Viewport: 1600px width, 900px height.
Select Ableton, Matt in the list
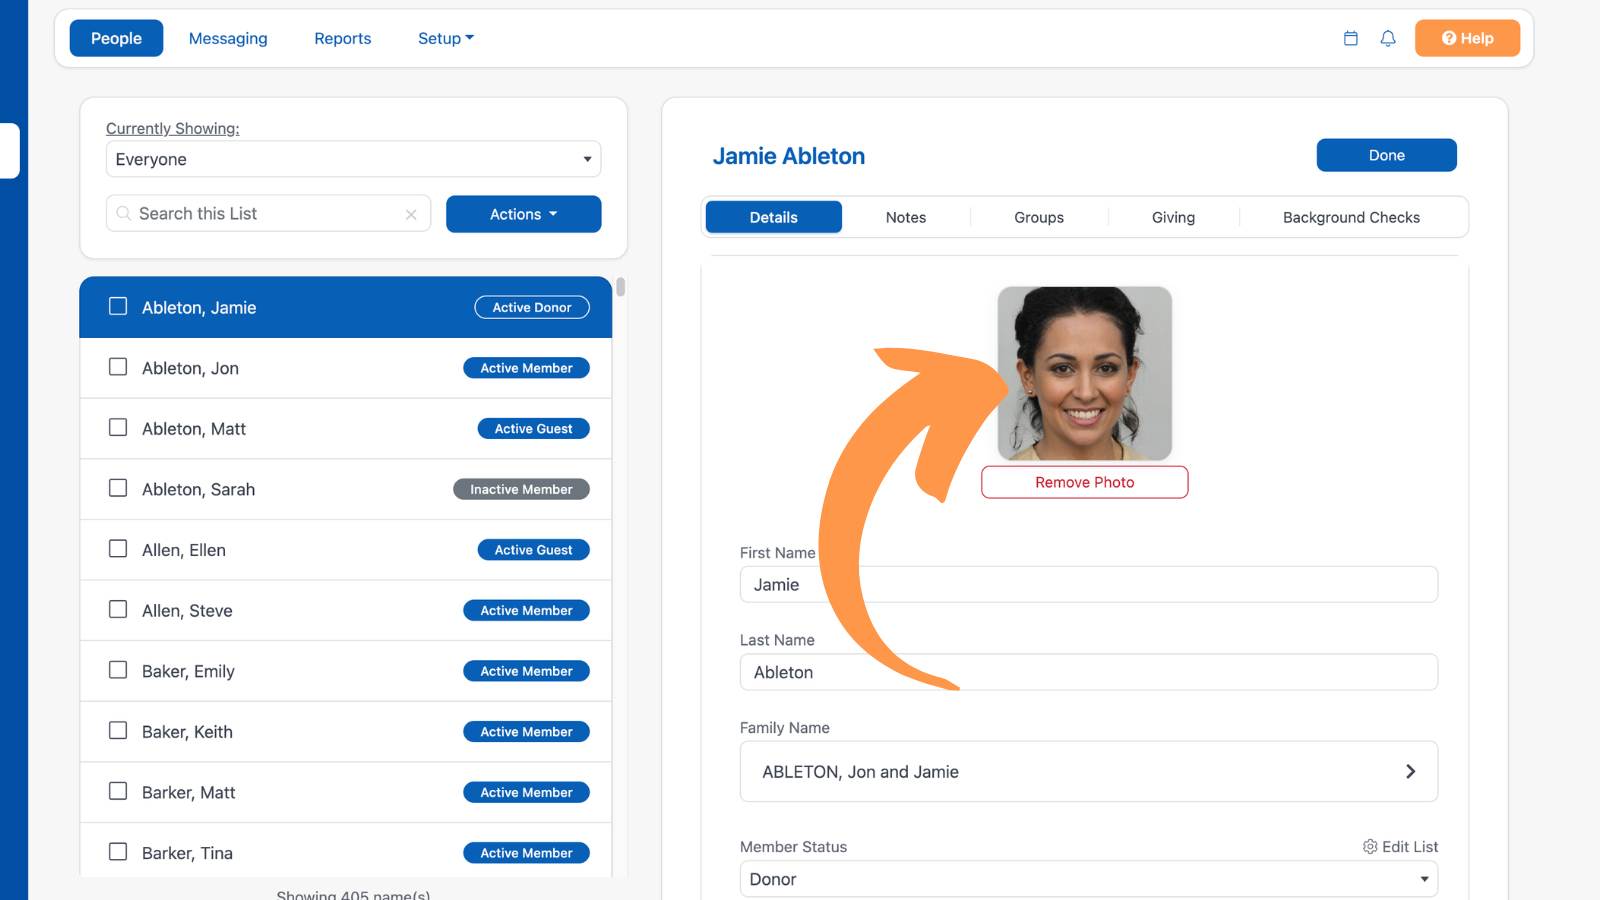(346, 429)
